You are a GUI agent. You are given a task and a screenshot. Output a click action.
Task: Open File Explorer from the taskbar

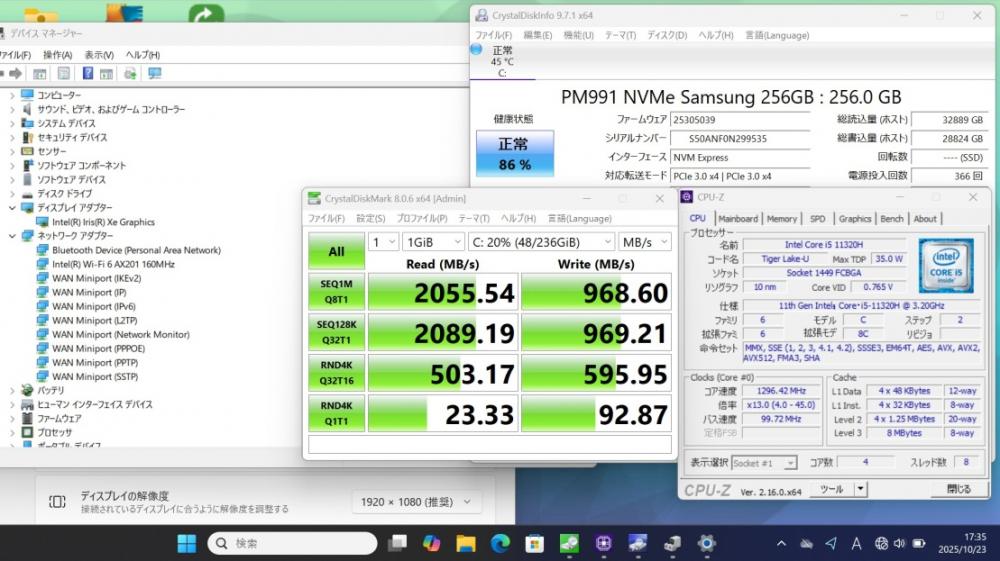(466, 543)
